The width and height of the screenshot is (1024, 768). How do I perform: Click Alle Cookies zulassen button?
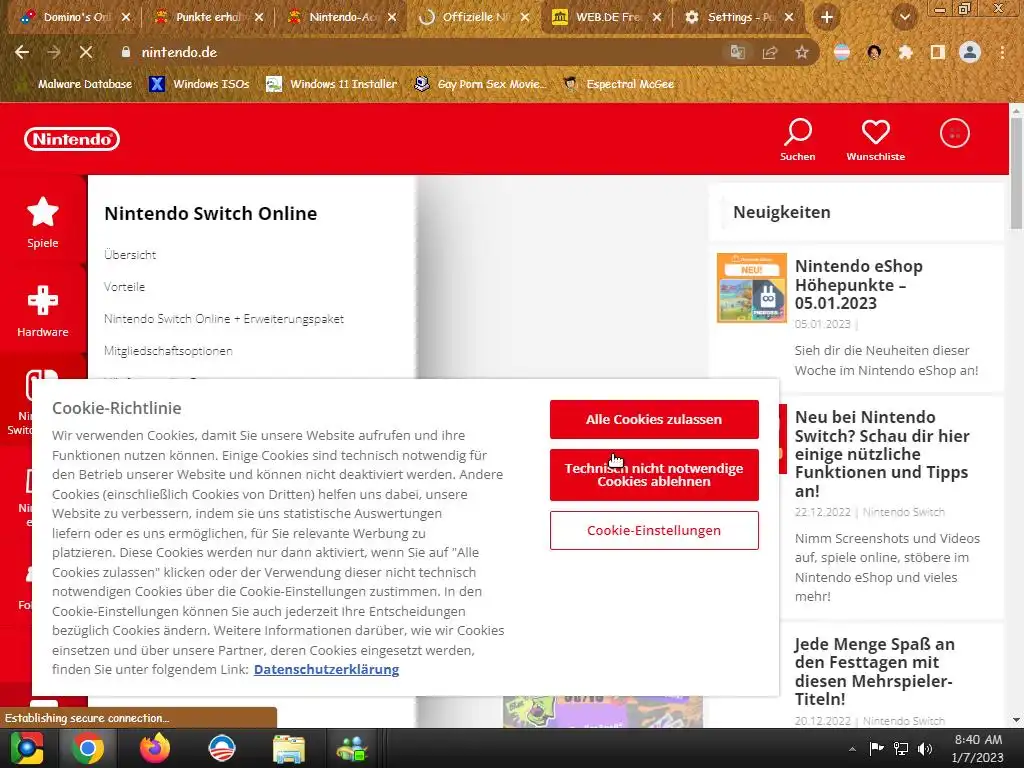click(x=654, y=419)
